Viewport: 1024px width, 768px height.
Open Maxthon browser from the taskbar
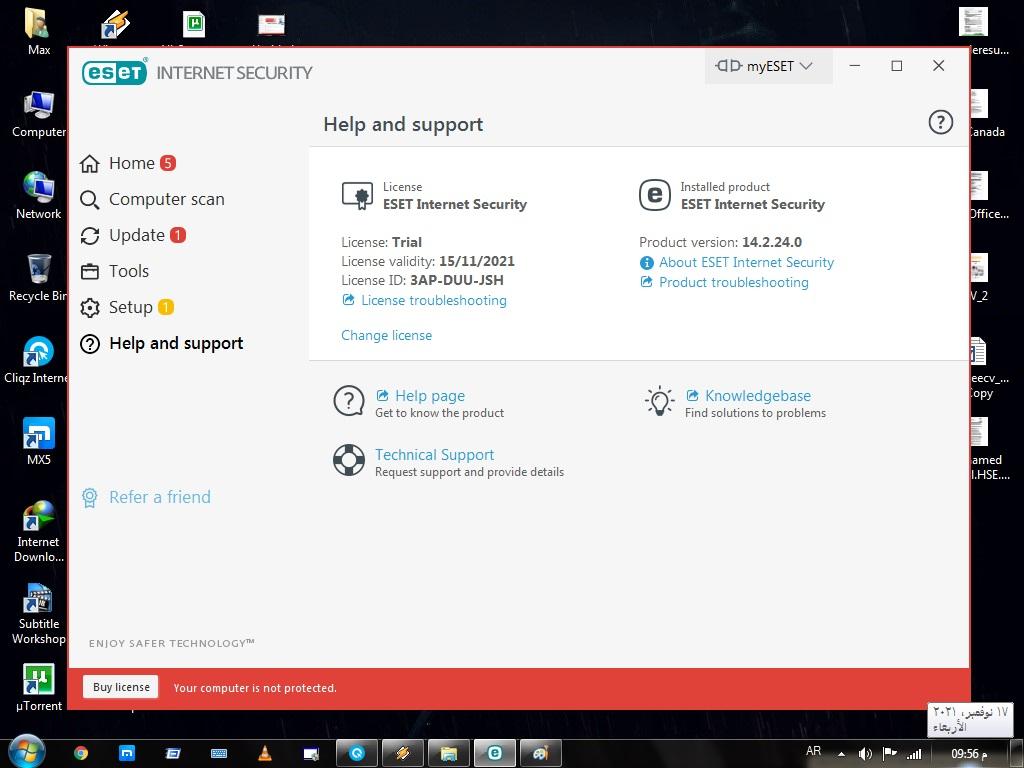pyautogui.click(x=127, y=754)
